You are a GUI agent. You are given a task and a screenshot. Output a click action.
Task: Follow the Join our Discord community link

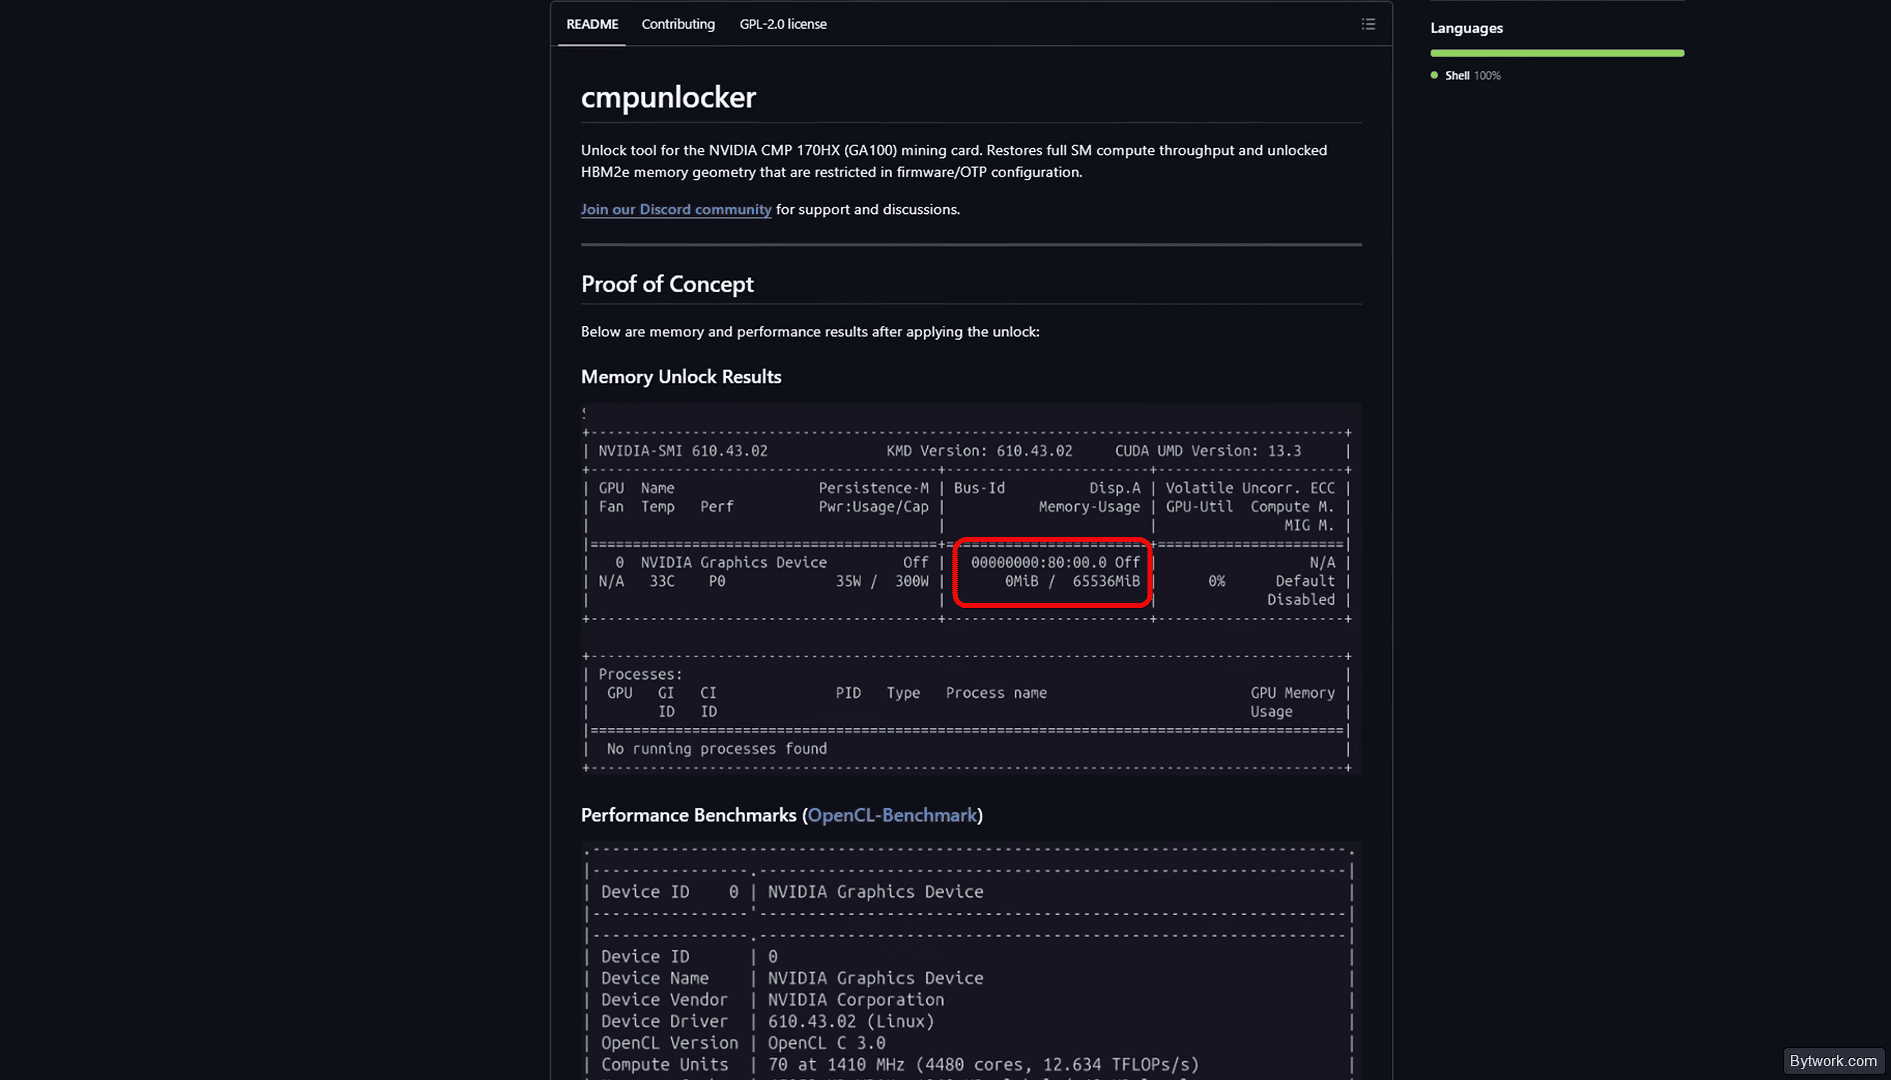(676, 209)
